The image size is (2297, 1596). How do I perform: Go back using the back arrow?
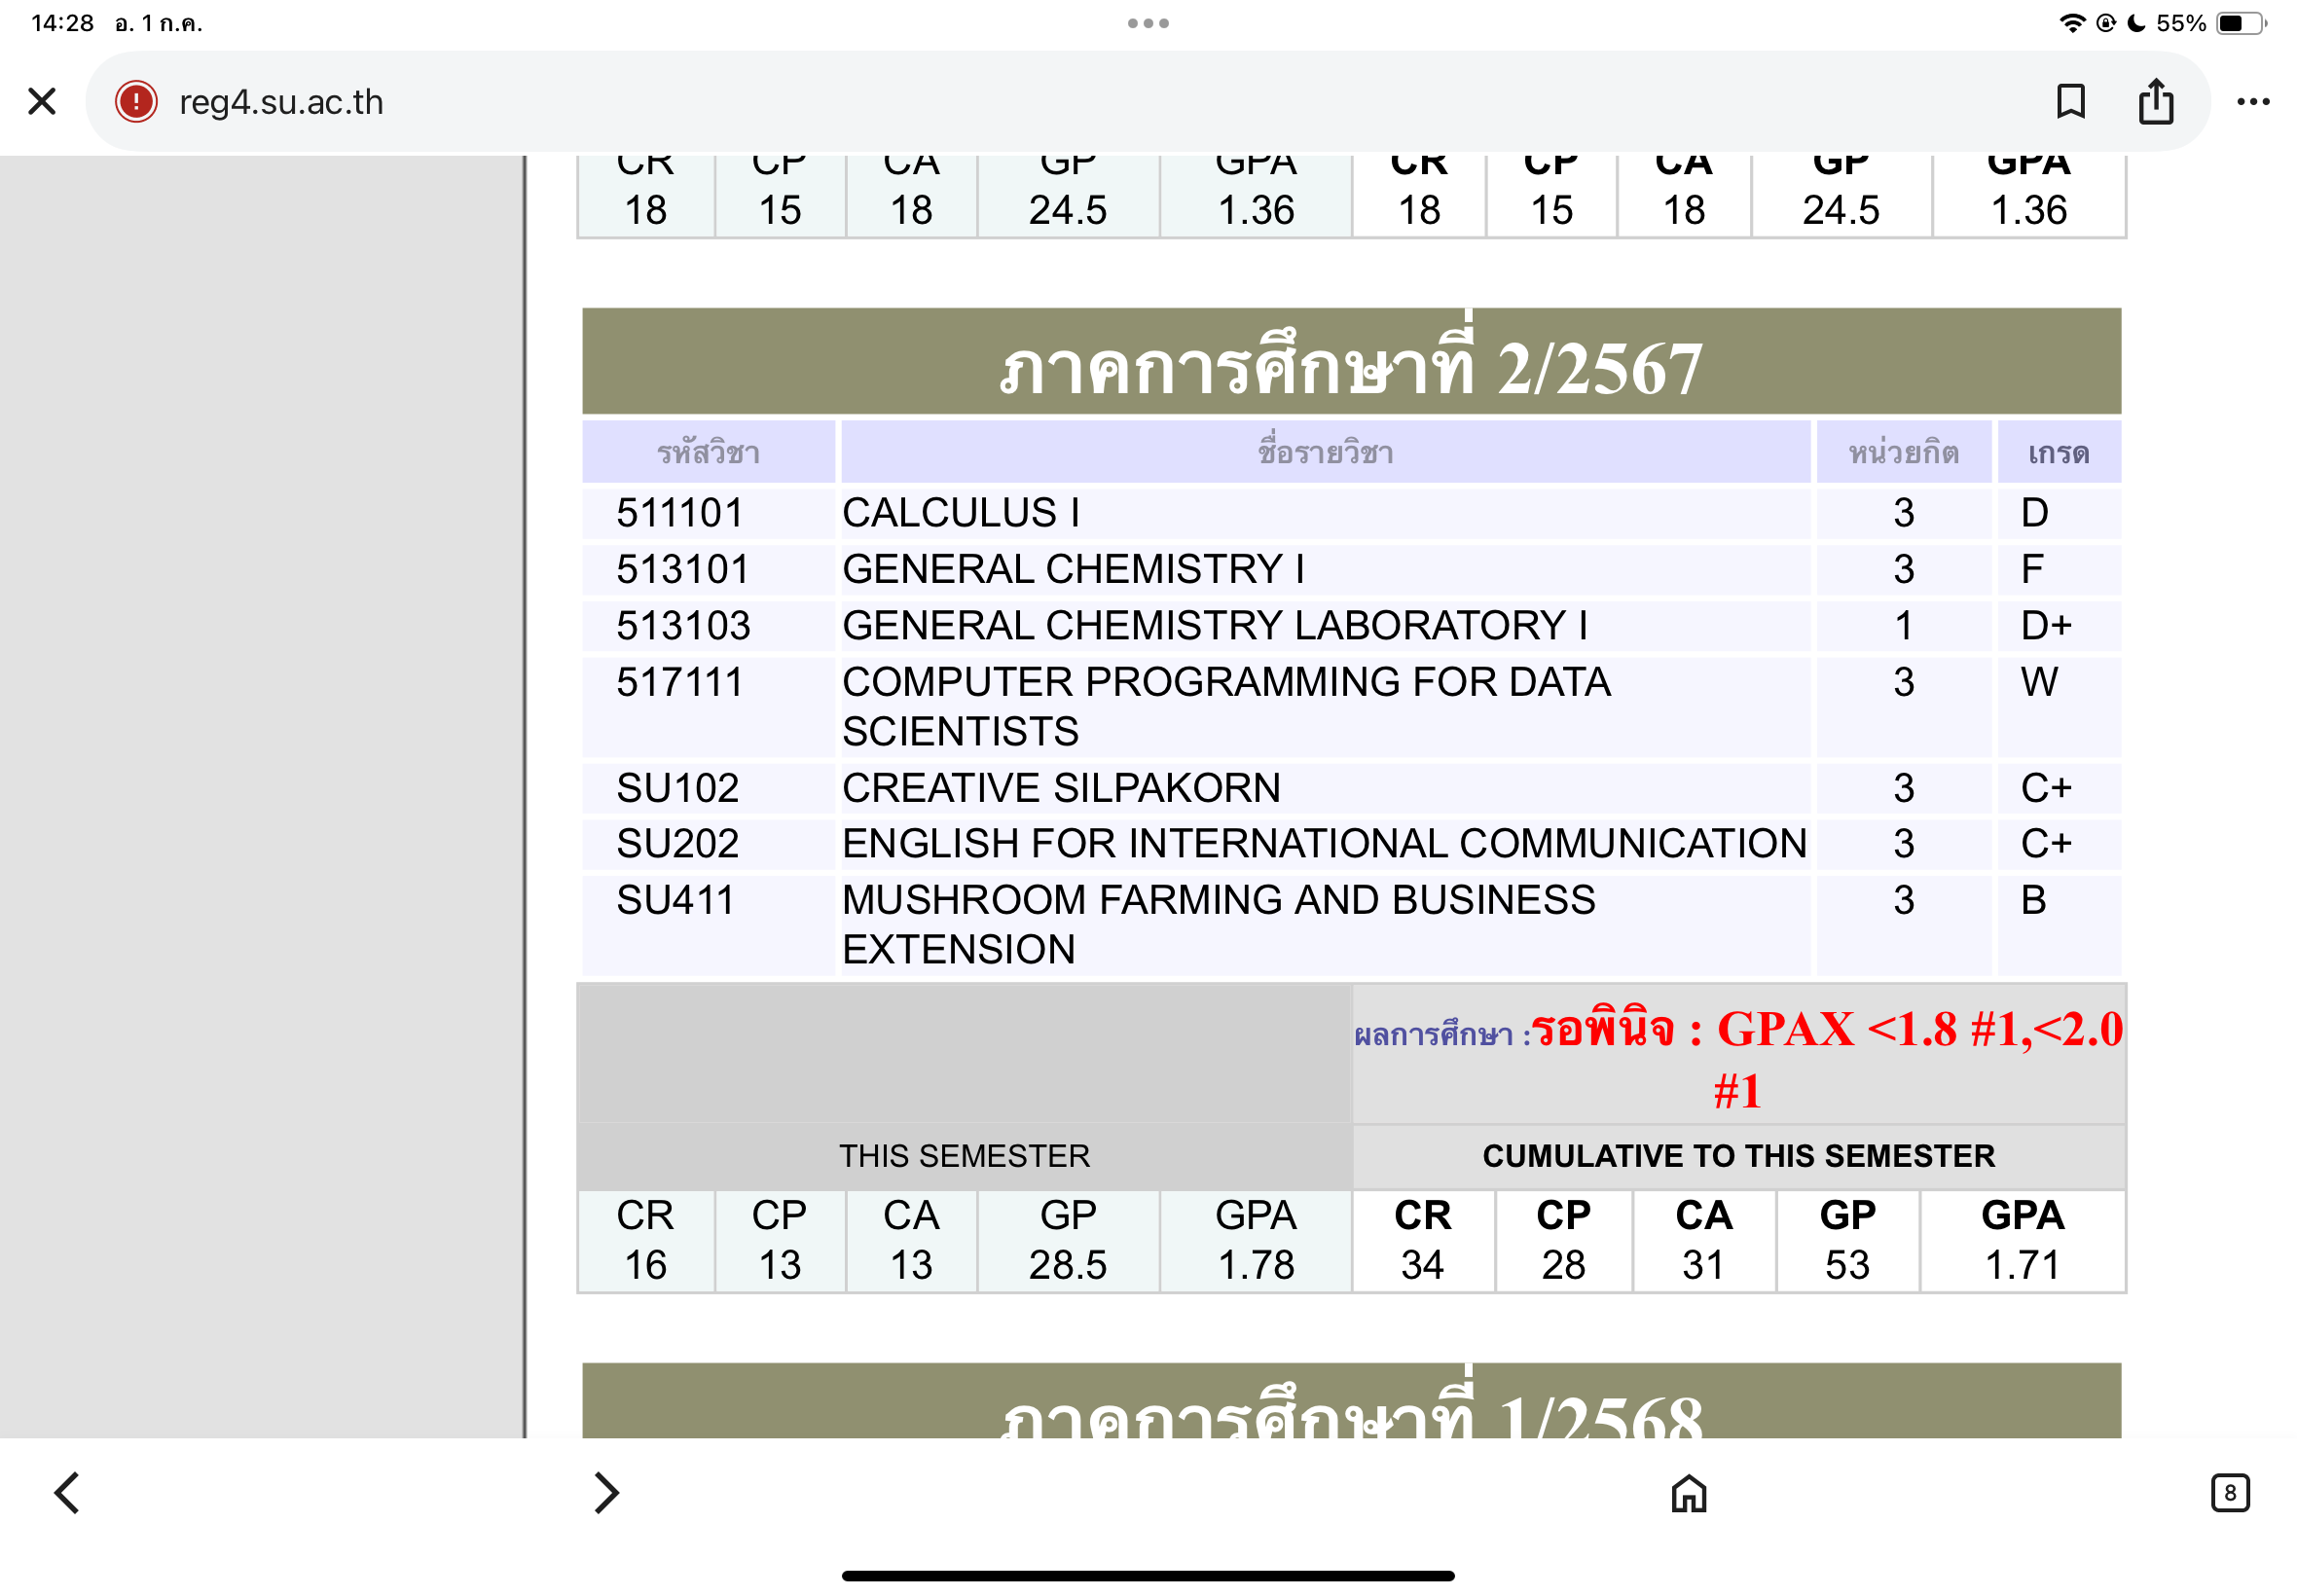[67, 1493]
